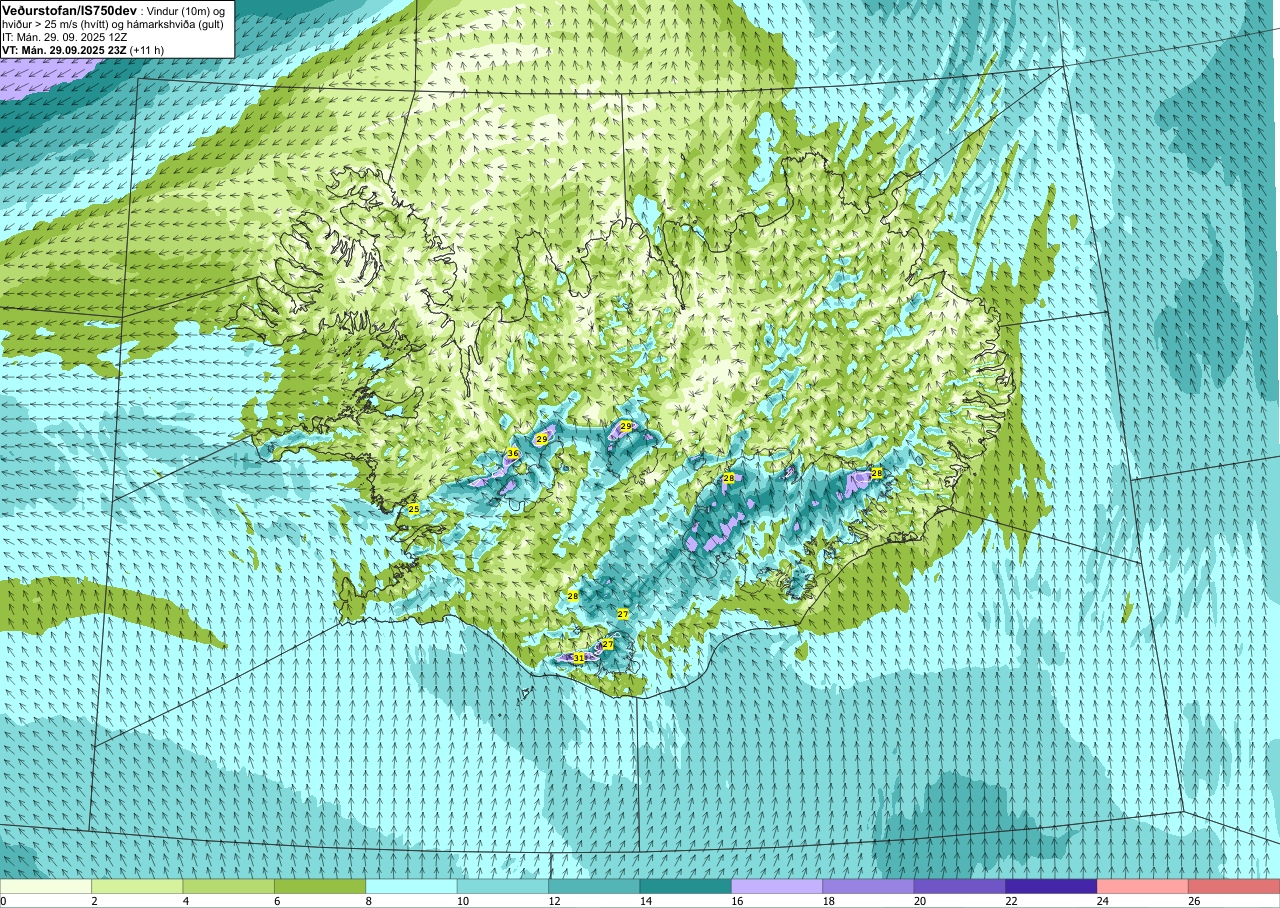Click the "Veðurstofan/IS750dev" title text

click(x=69, y=10)
